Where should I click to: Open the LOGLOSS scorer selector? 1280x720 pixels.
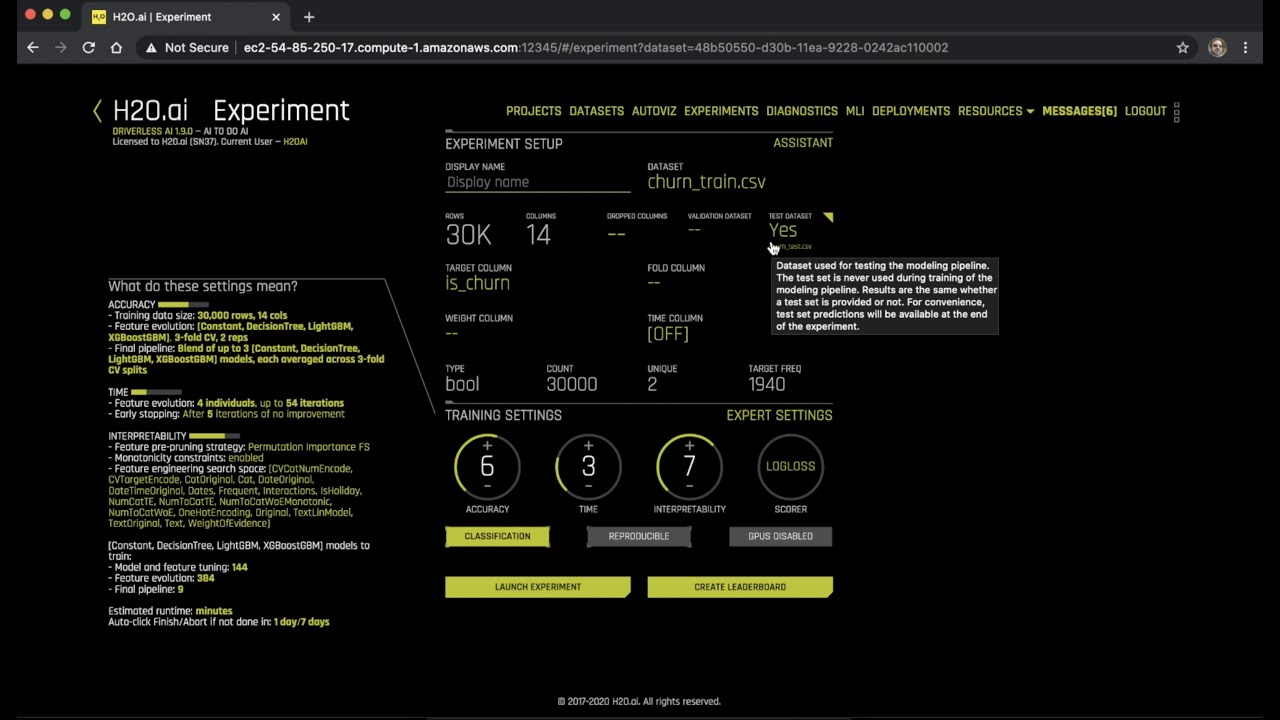click(790, 466)
